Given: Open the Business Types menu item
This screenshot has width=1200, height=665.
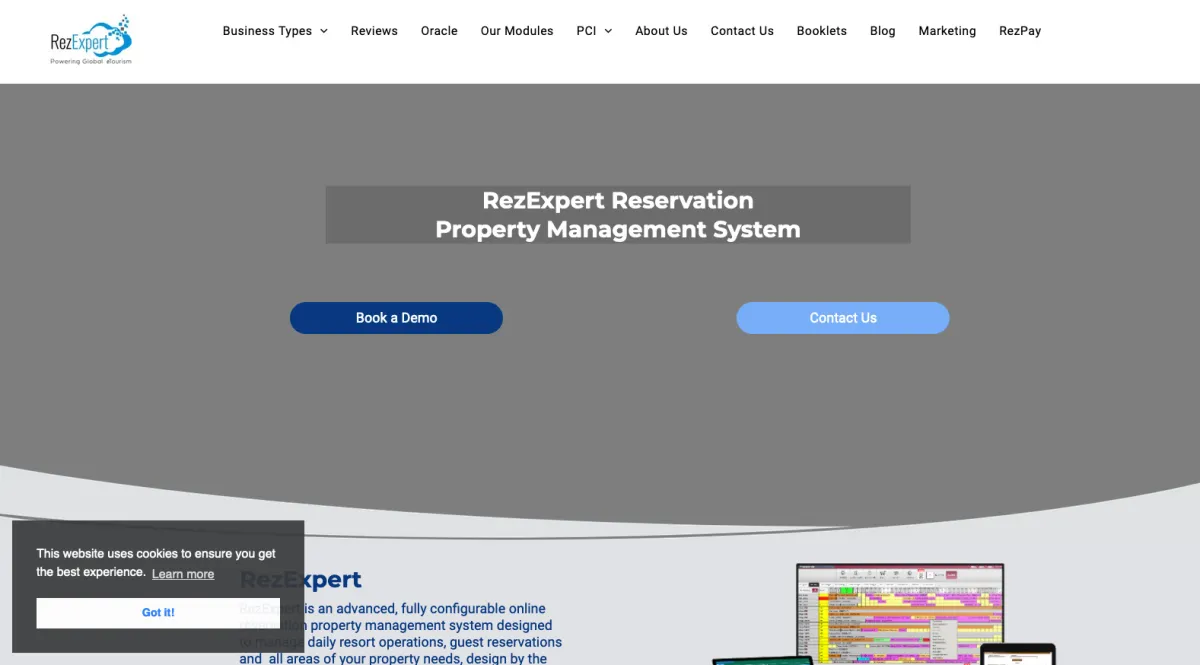Looking at the screenshot, I should tap(267, 31).
